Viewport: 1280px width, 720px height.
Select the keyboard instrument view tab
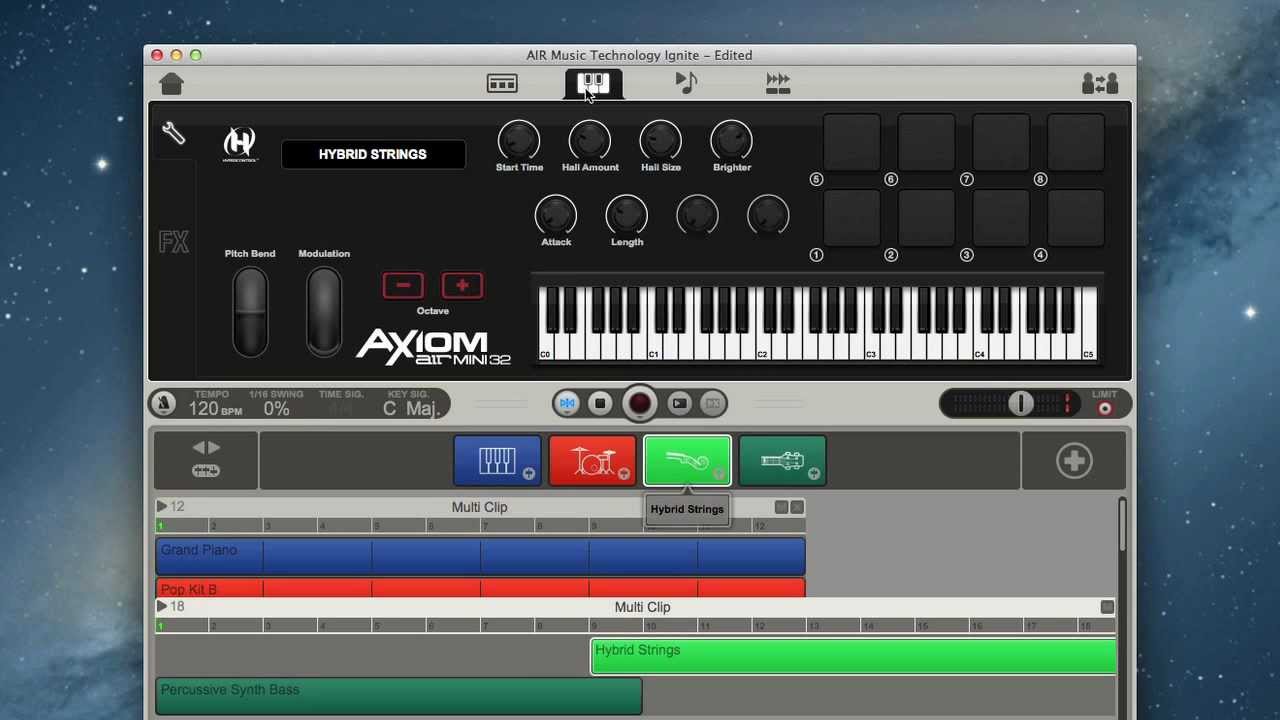[x=593, y=83]
